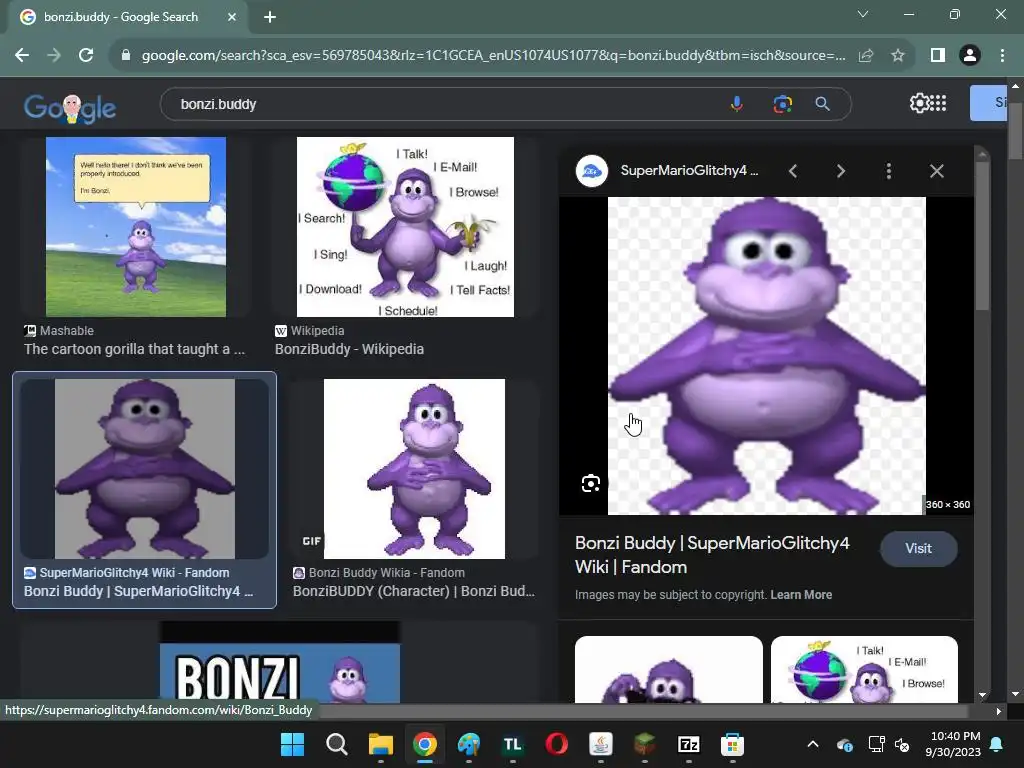
Task: Bookmark this page with the star
Action: (898, 56)
